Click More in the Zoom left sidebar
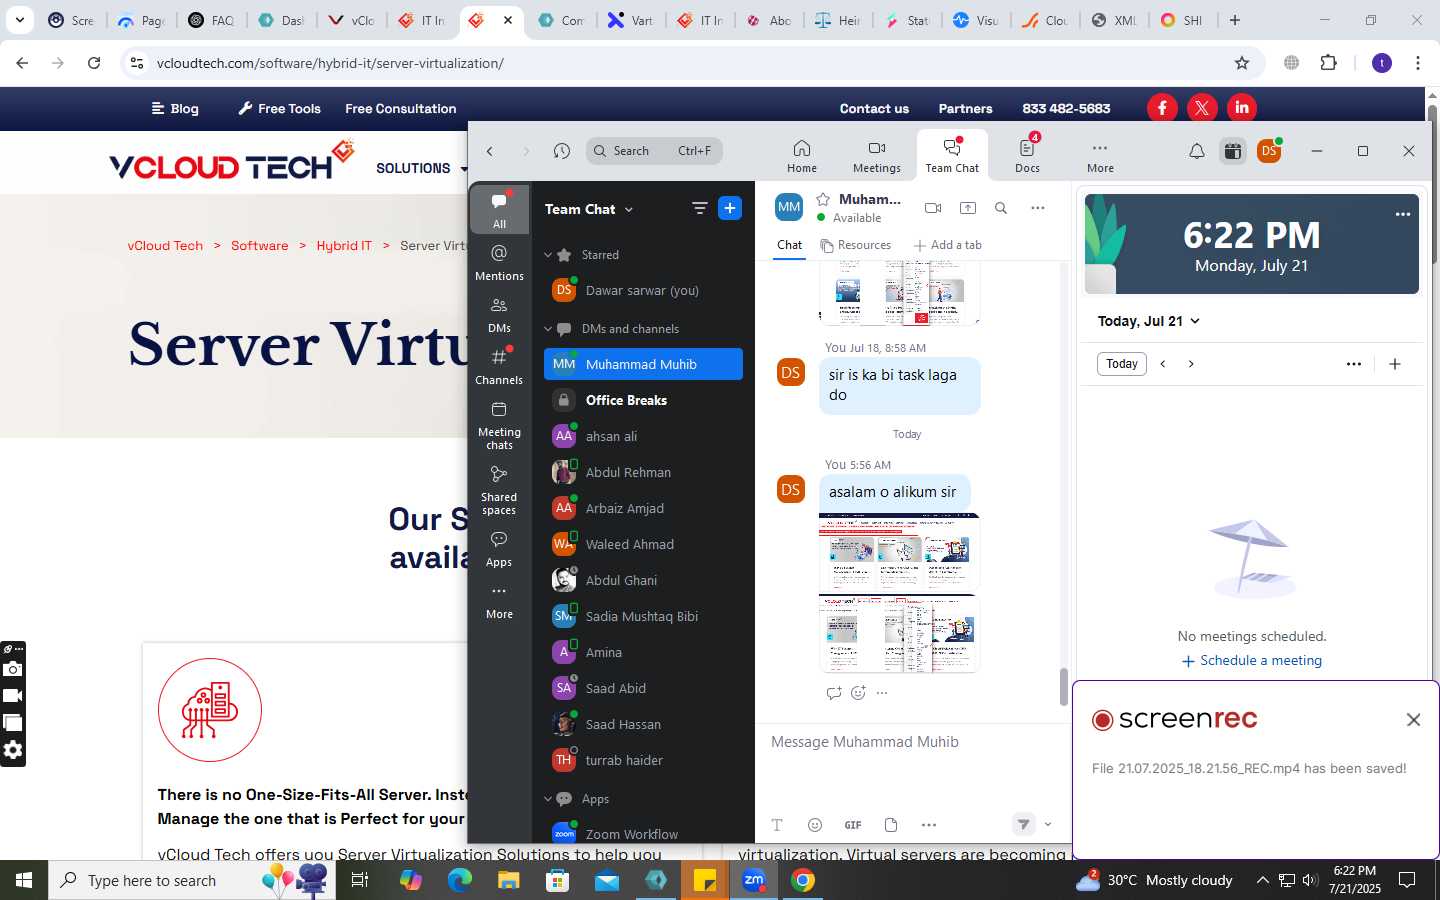The width and height of the screenshot is (1440, 900). [x=499, y=600]
